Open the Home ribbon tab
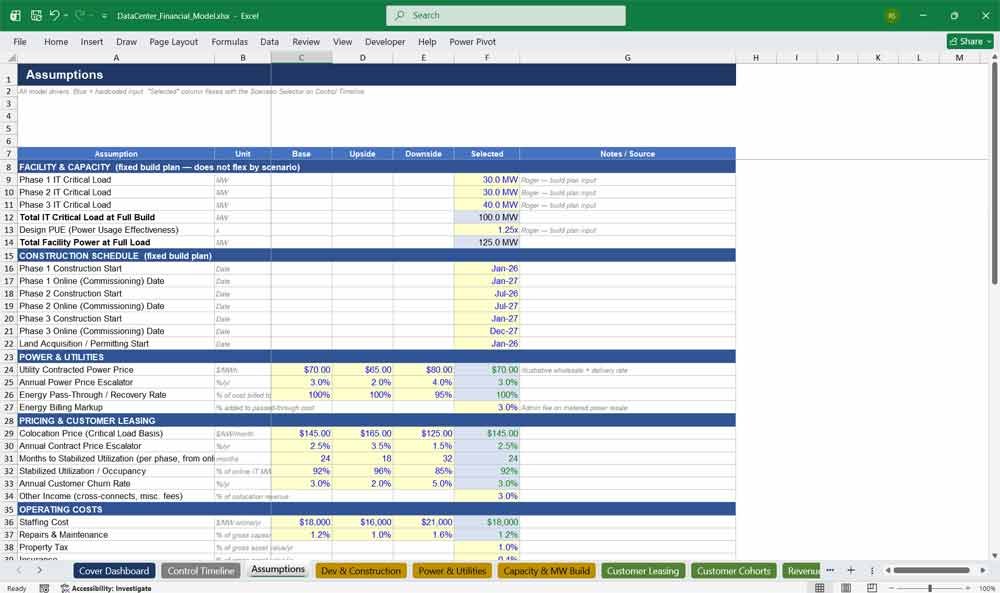 56,41
